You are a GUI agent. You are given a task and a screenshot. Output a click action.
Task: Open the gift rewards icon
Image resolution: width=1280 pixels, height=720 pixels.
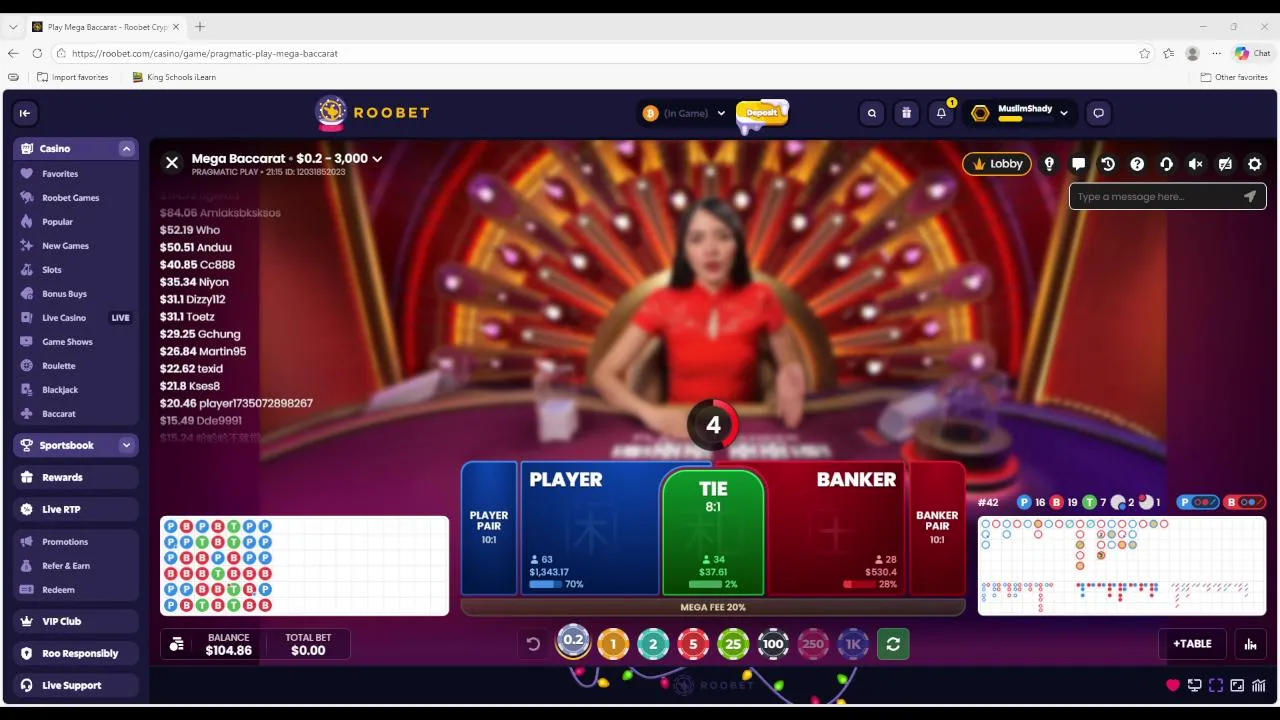pyautogui.click(x=906, y=113)
